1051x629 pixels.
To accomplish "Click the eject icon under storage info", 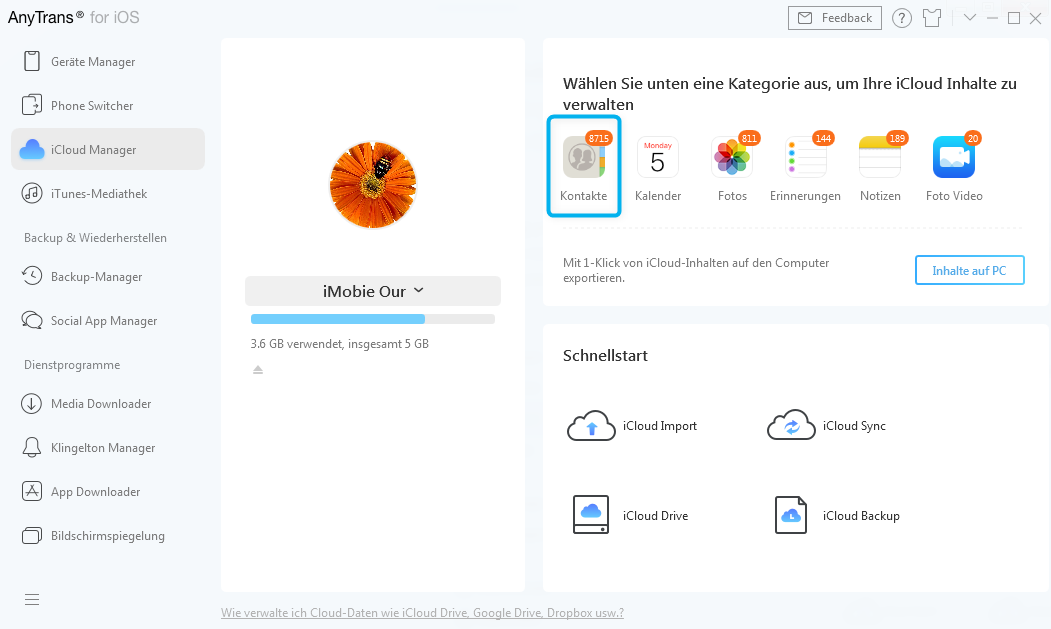I will click(258, 369).
